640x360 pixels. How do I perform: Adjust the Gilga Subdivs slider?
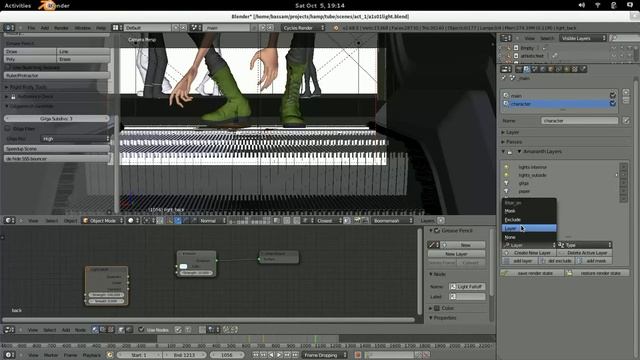point(57,118)
